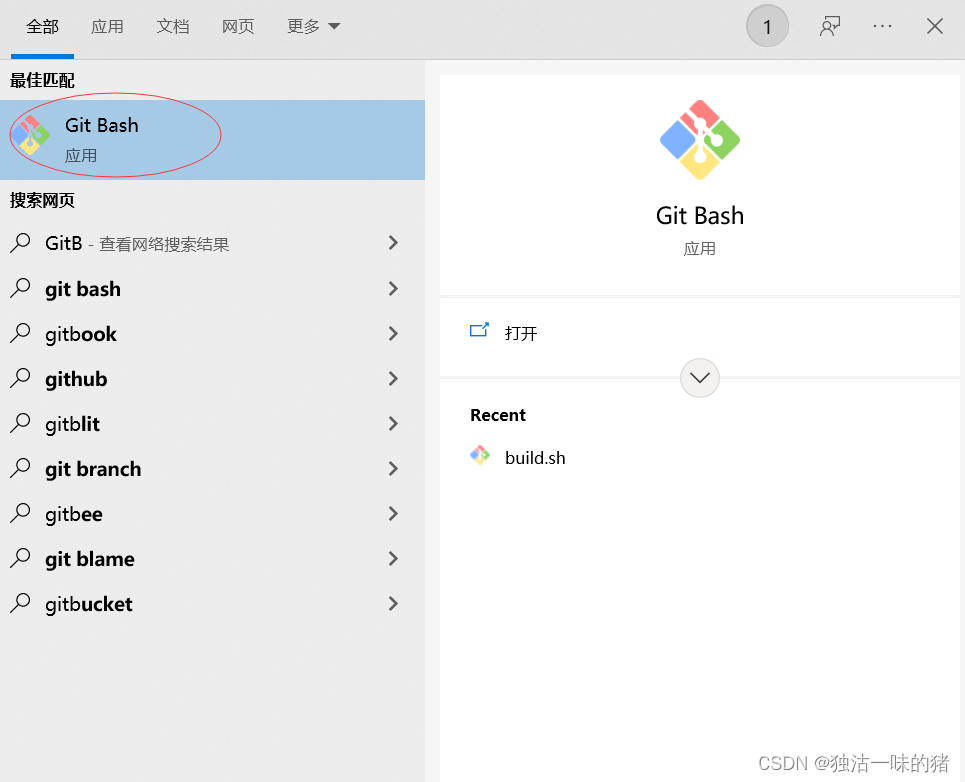This screenshot has width=965, height=782.
Task: Click the search icon beside git bash
Action: pos(20,288)
